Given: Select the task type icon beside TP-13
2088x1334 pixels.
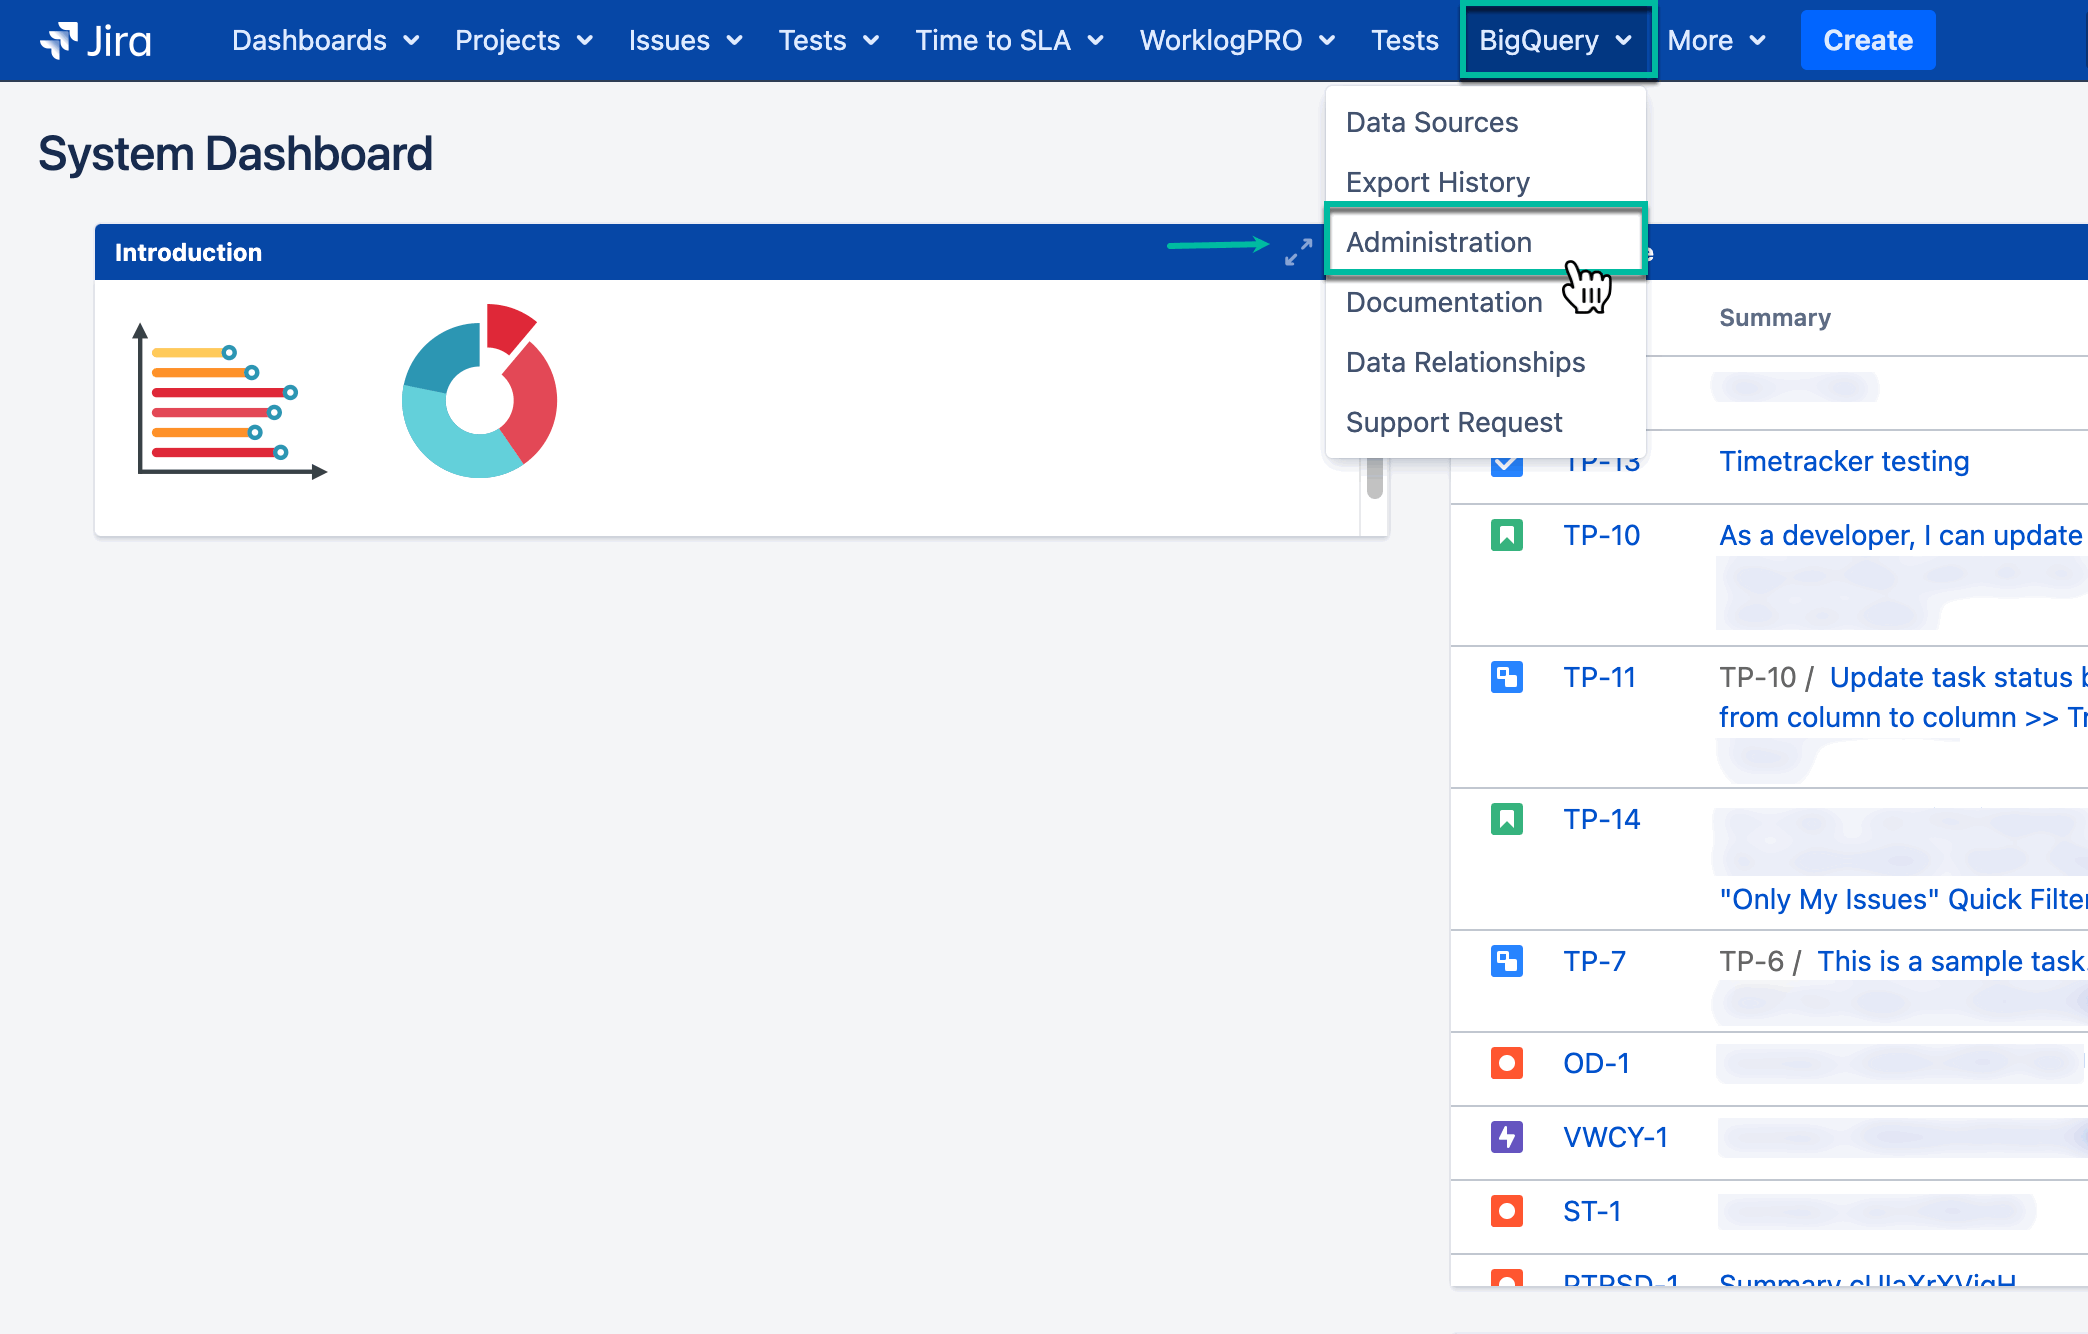Looking at the screenshot, I should tap(1506, 462).
